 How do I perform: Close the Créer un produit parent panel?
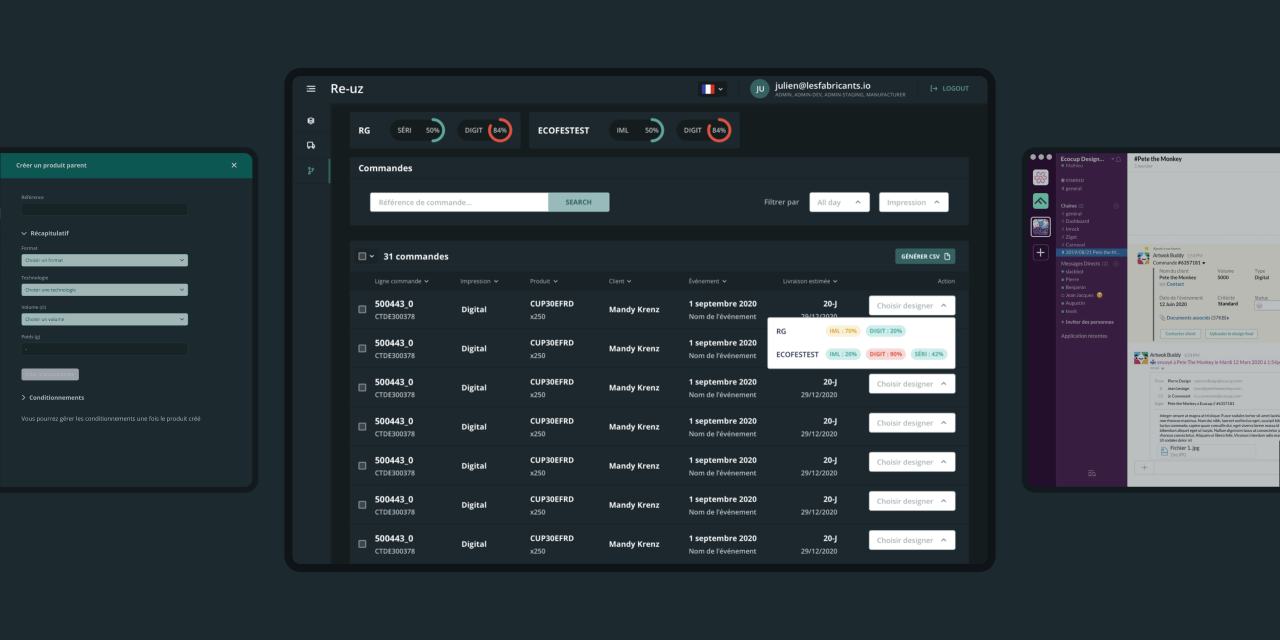(x=234, y=165)
